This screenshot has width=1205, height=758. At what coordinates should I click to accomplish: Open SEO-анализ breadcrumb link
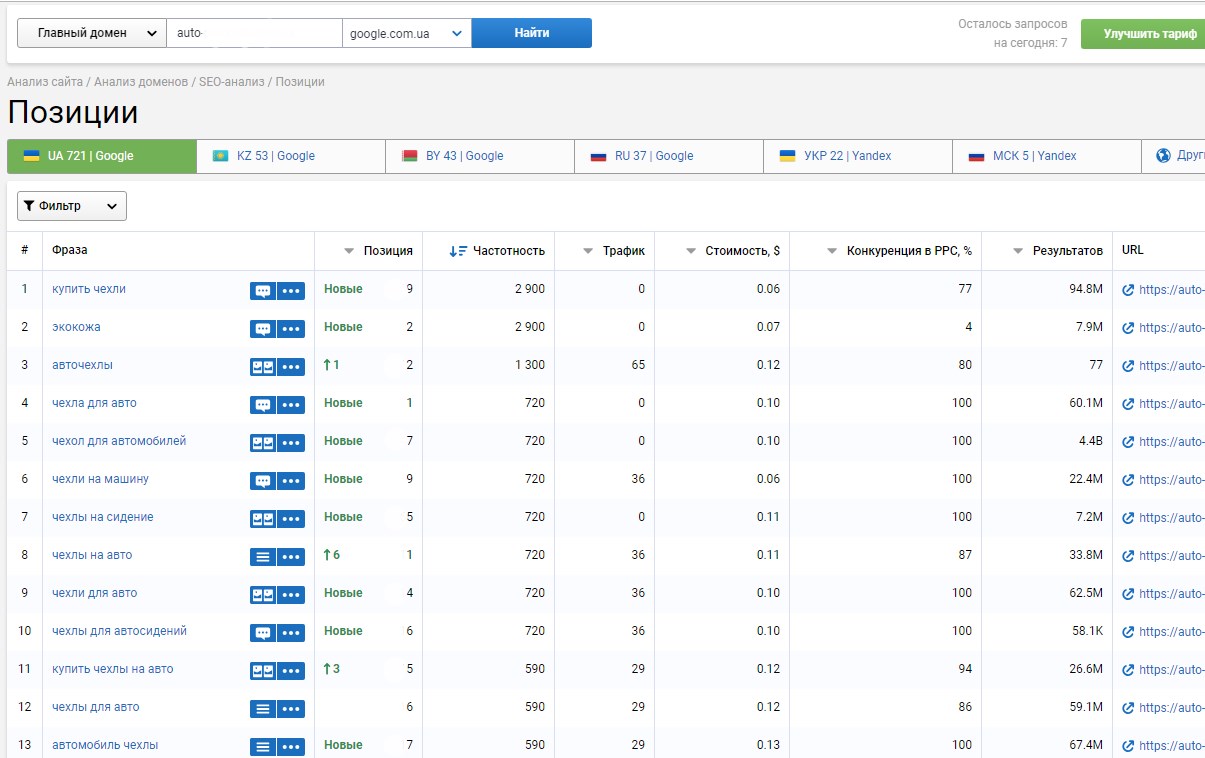[x=232, y=82]
